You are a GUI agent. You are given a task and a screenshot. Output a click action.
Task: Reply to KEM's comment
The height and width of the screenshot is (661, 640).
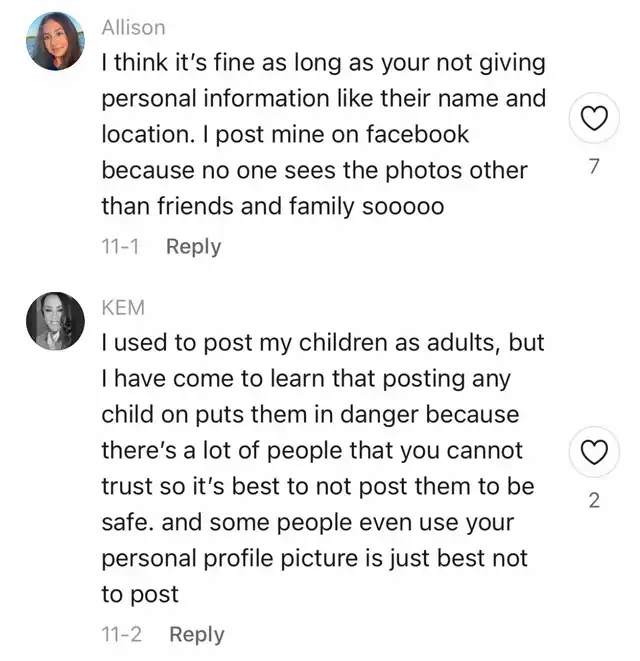196,634
